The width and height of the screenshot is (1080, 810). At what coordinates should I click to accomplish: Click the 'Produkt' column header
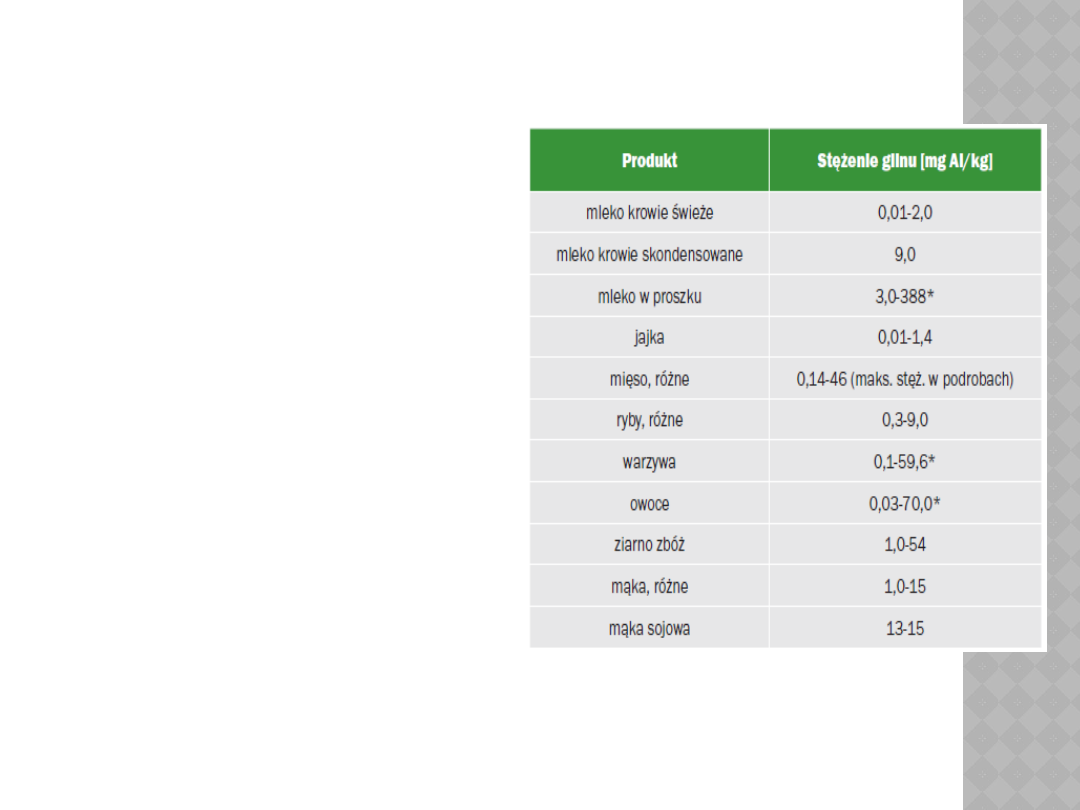click(x=649, y=160)
